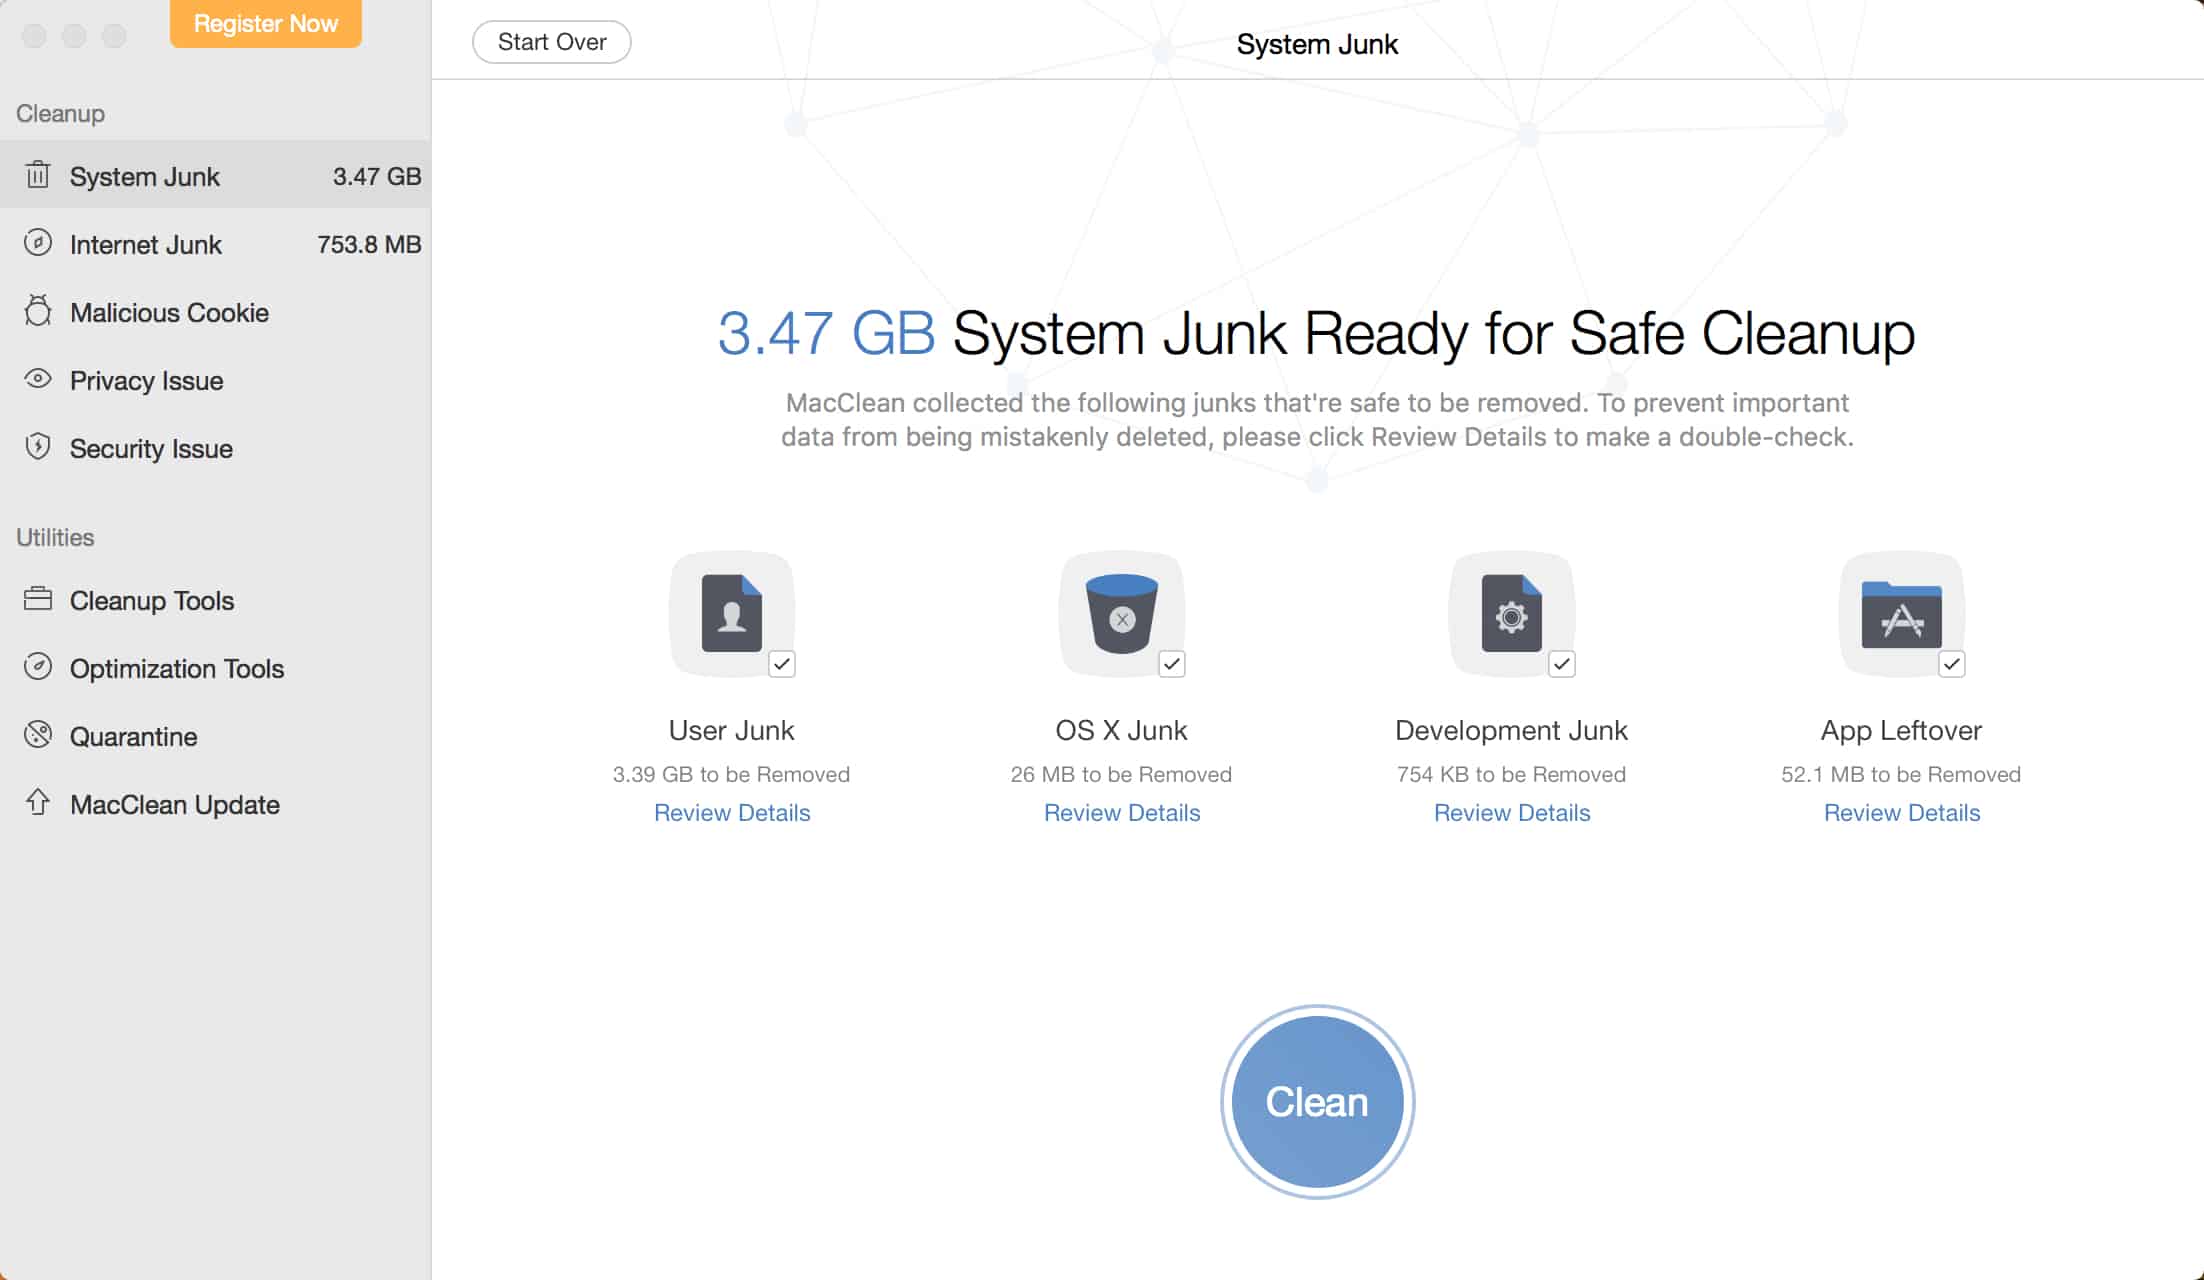Click the Development Junk label

1512,730
